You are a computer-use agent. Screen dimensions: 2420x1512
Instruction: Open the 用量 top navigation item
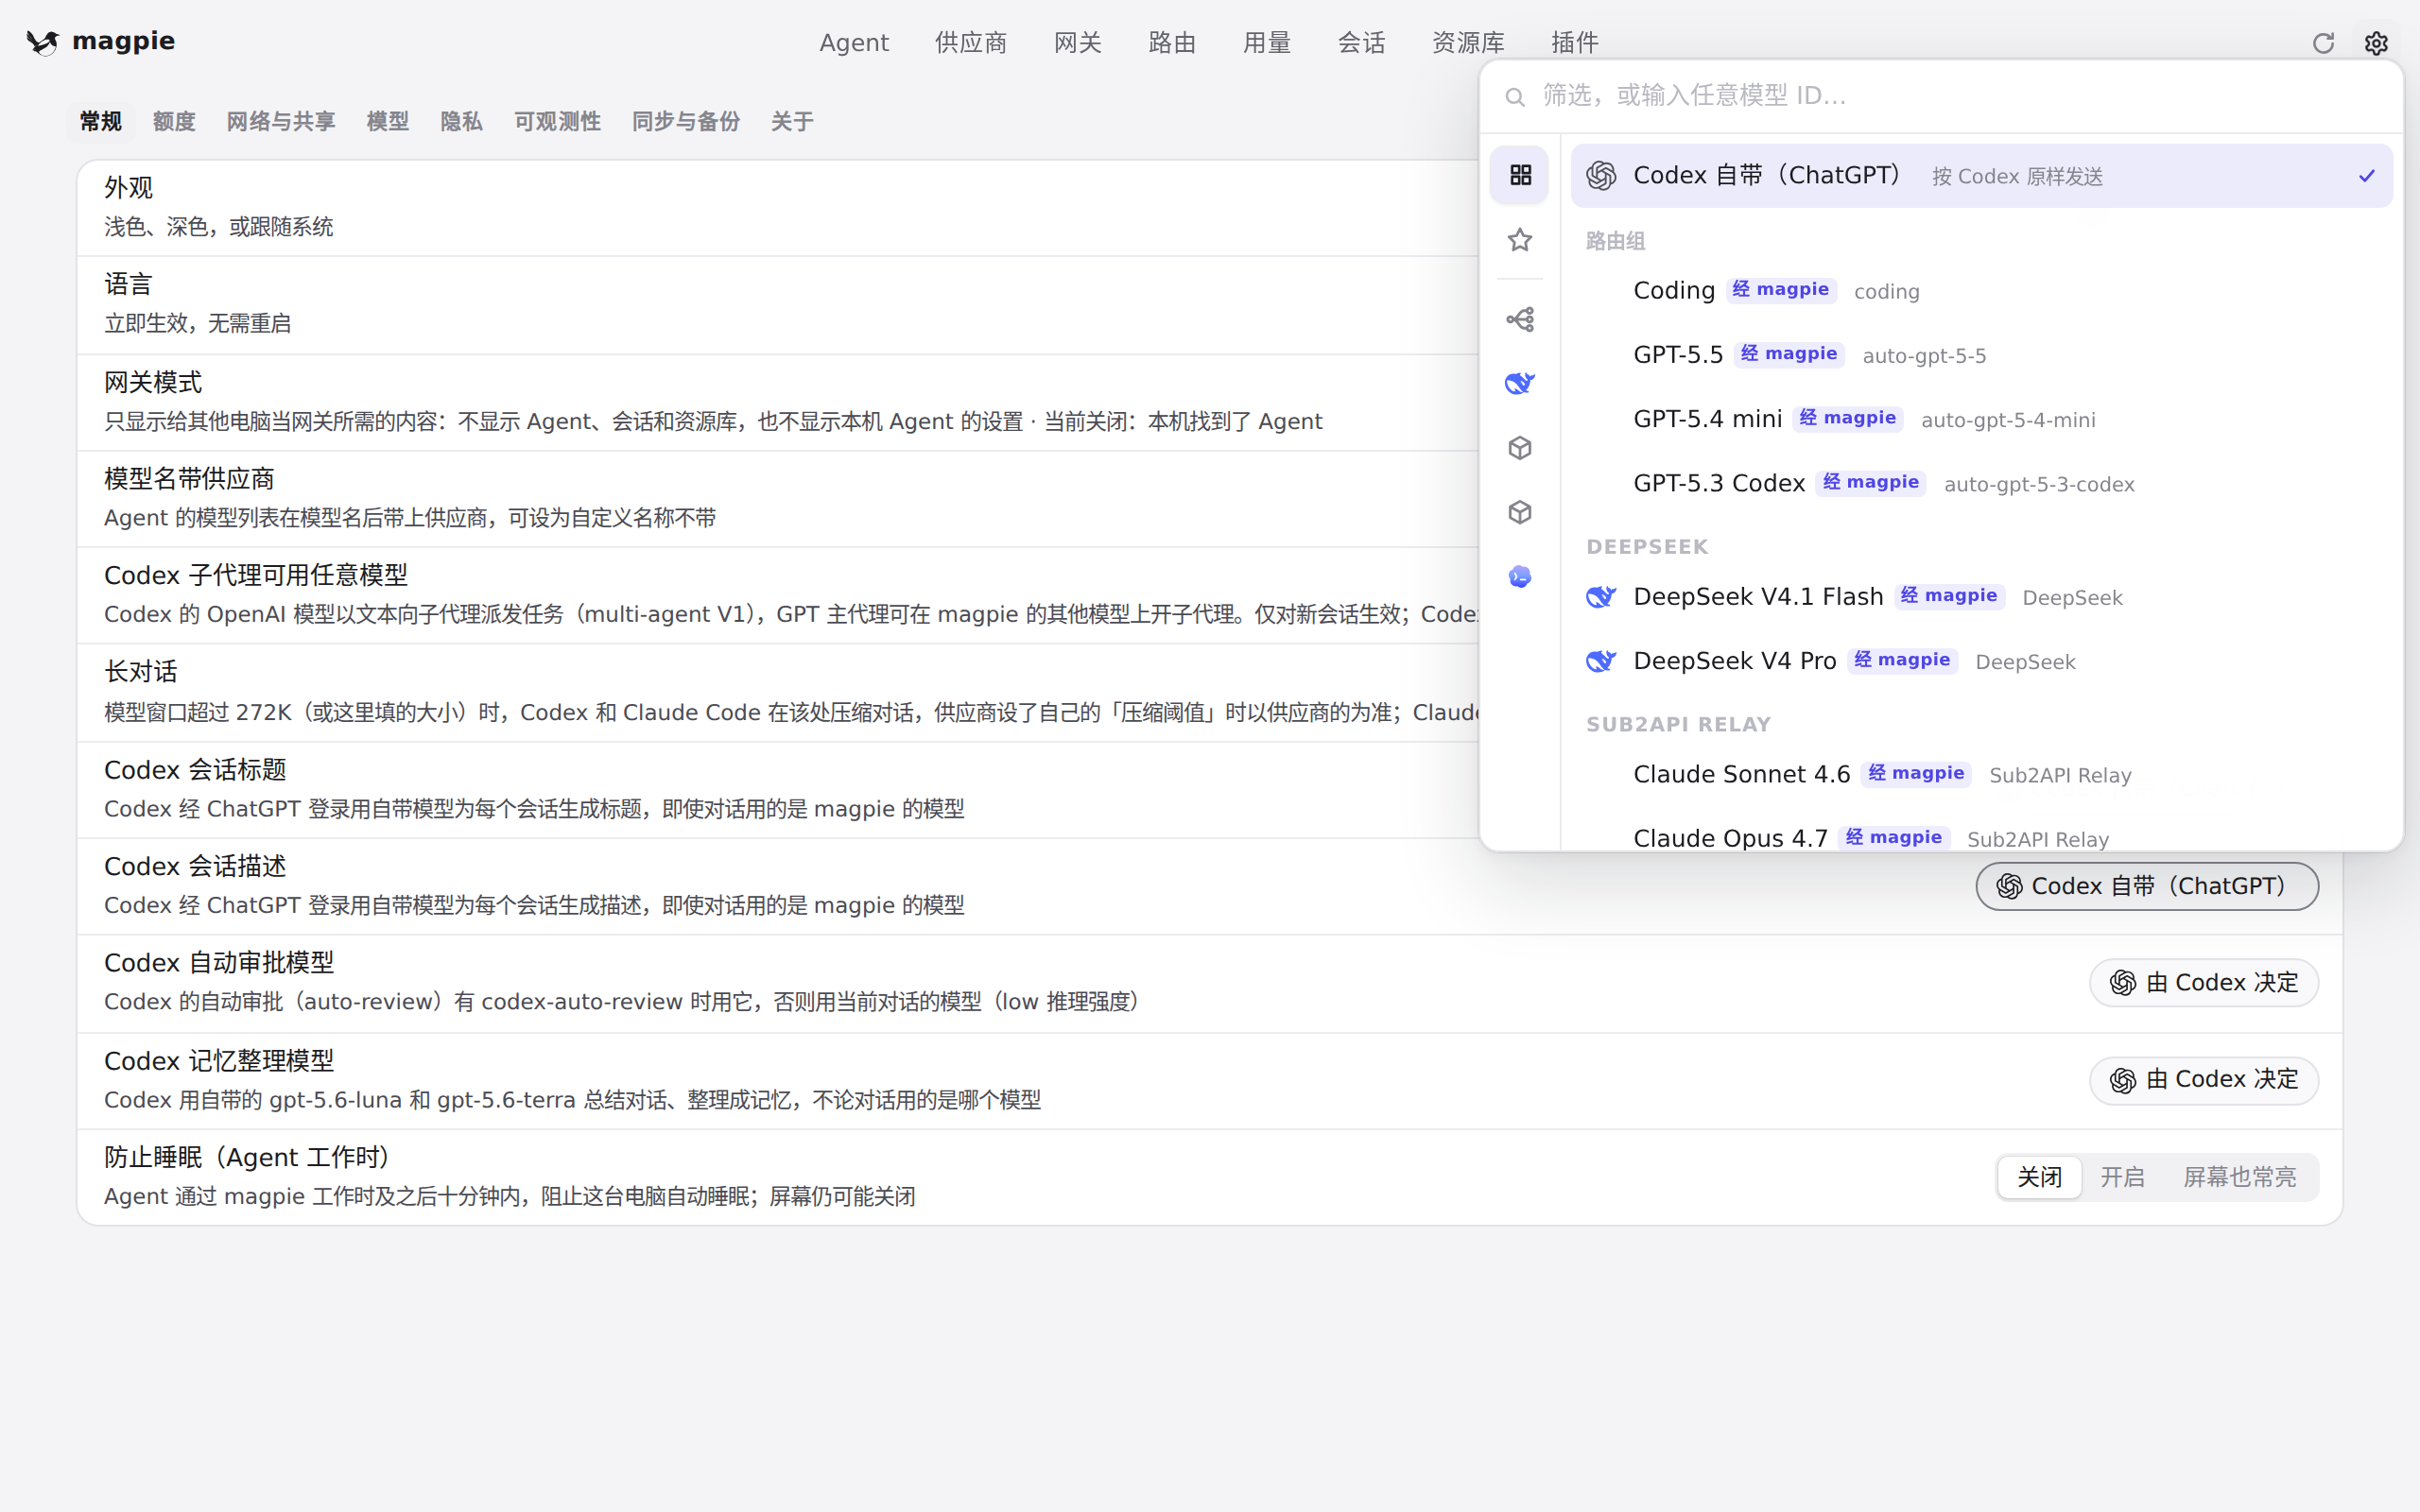pyautogui.click(x=1267, y=43)
